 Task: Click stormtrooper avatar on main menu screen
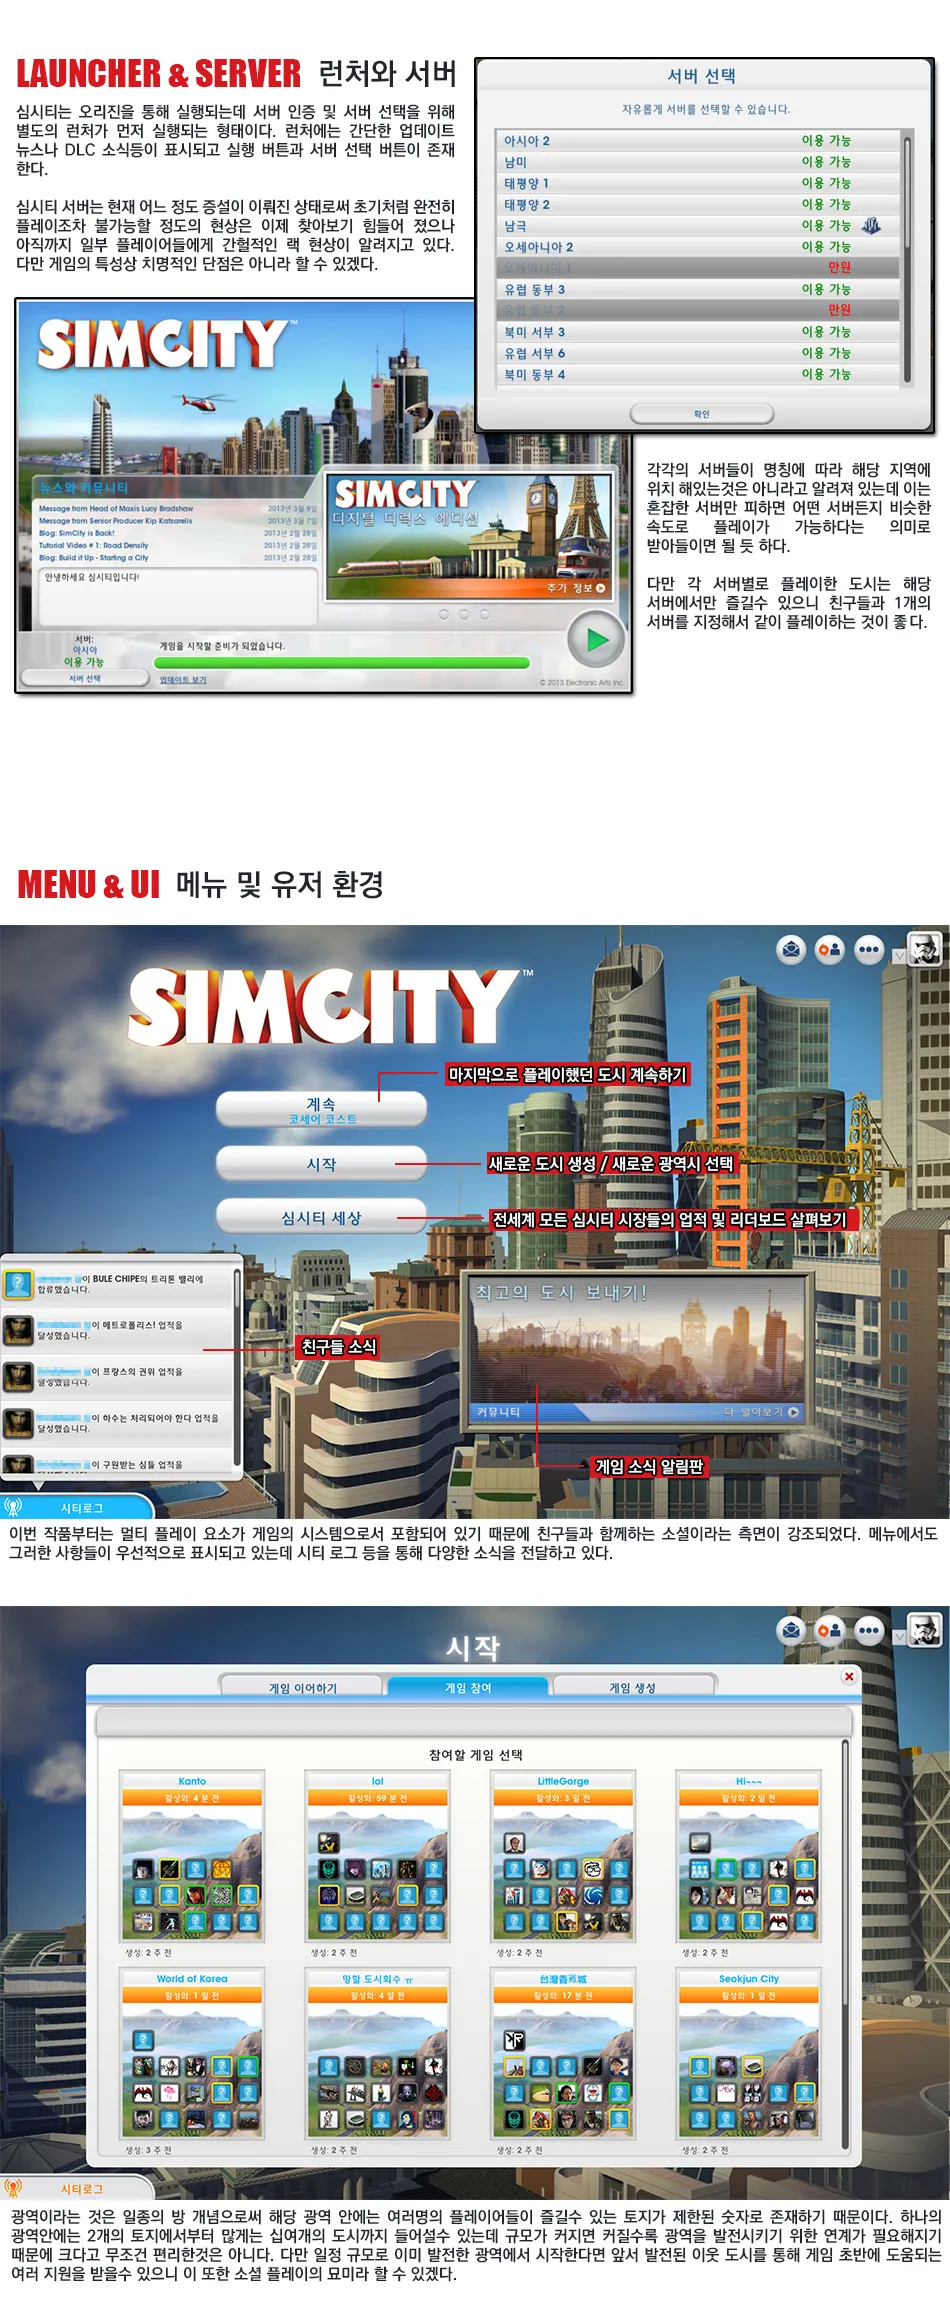pos(925,948)
